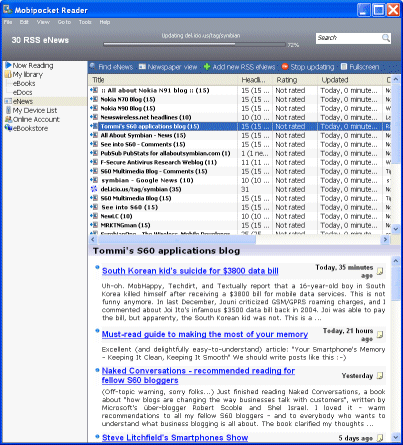Viewport: 403px width, 445px height.
Task: Open the File menu
Action: pos(8,22)
